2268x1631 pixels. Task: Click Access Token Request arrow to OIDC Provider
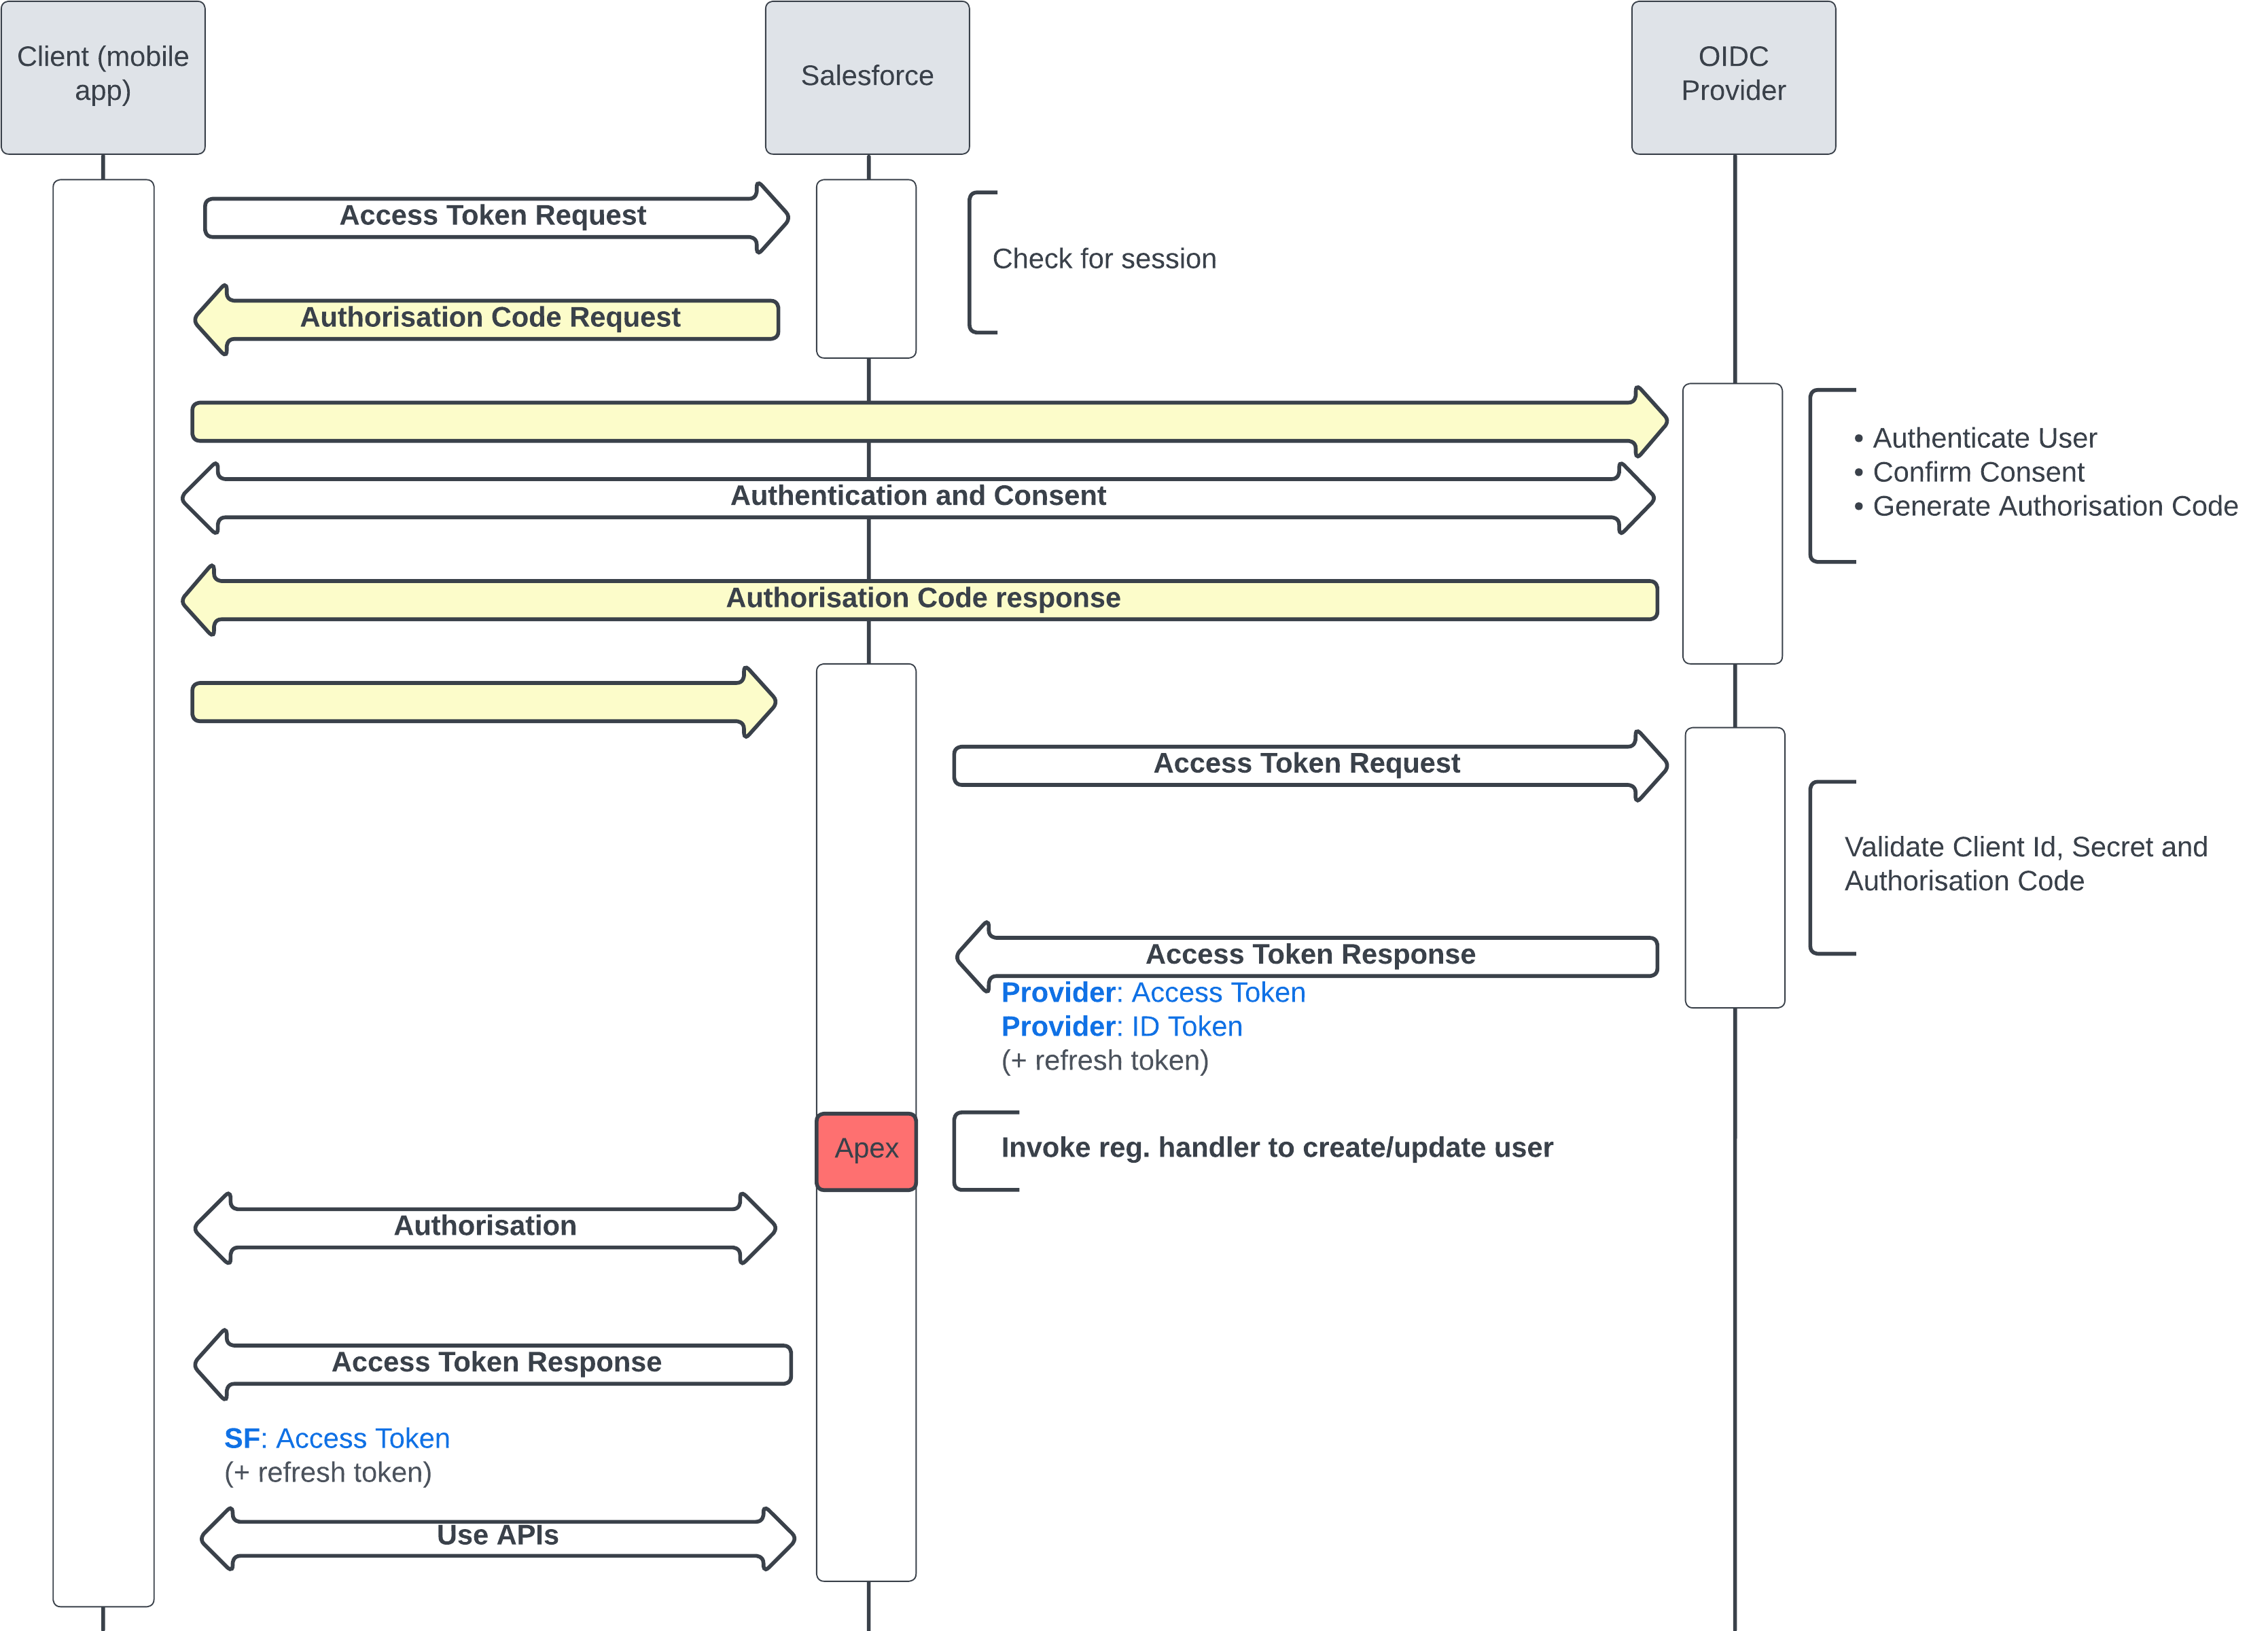point(1306,765)
